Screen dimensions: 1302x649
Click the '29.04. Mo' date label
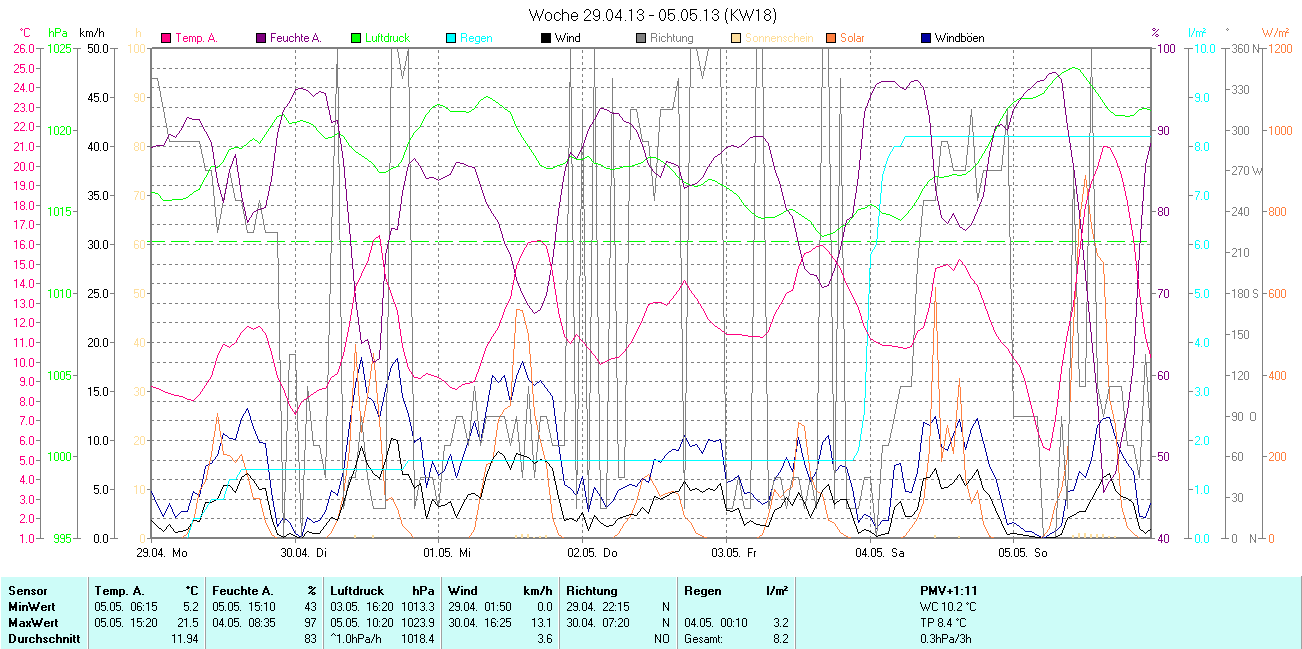pyautogui.click(x=163, y=551)
